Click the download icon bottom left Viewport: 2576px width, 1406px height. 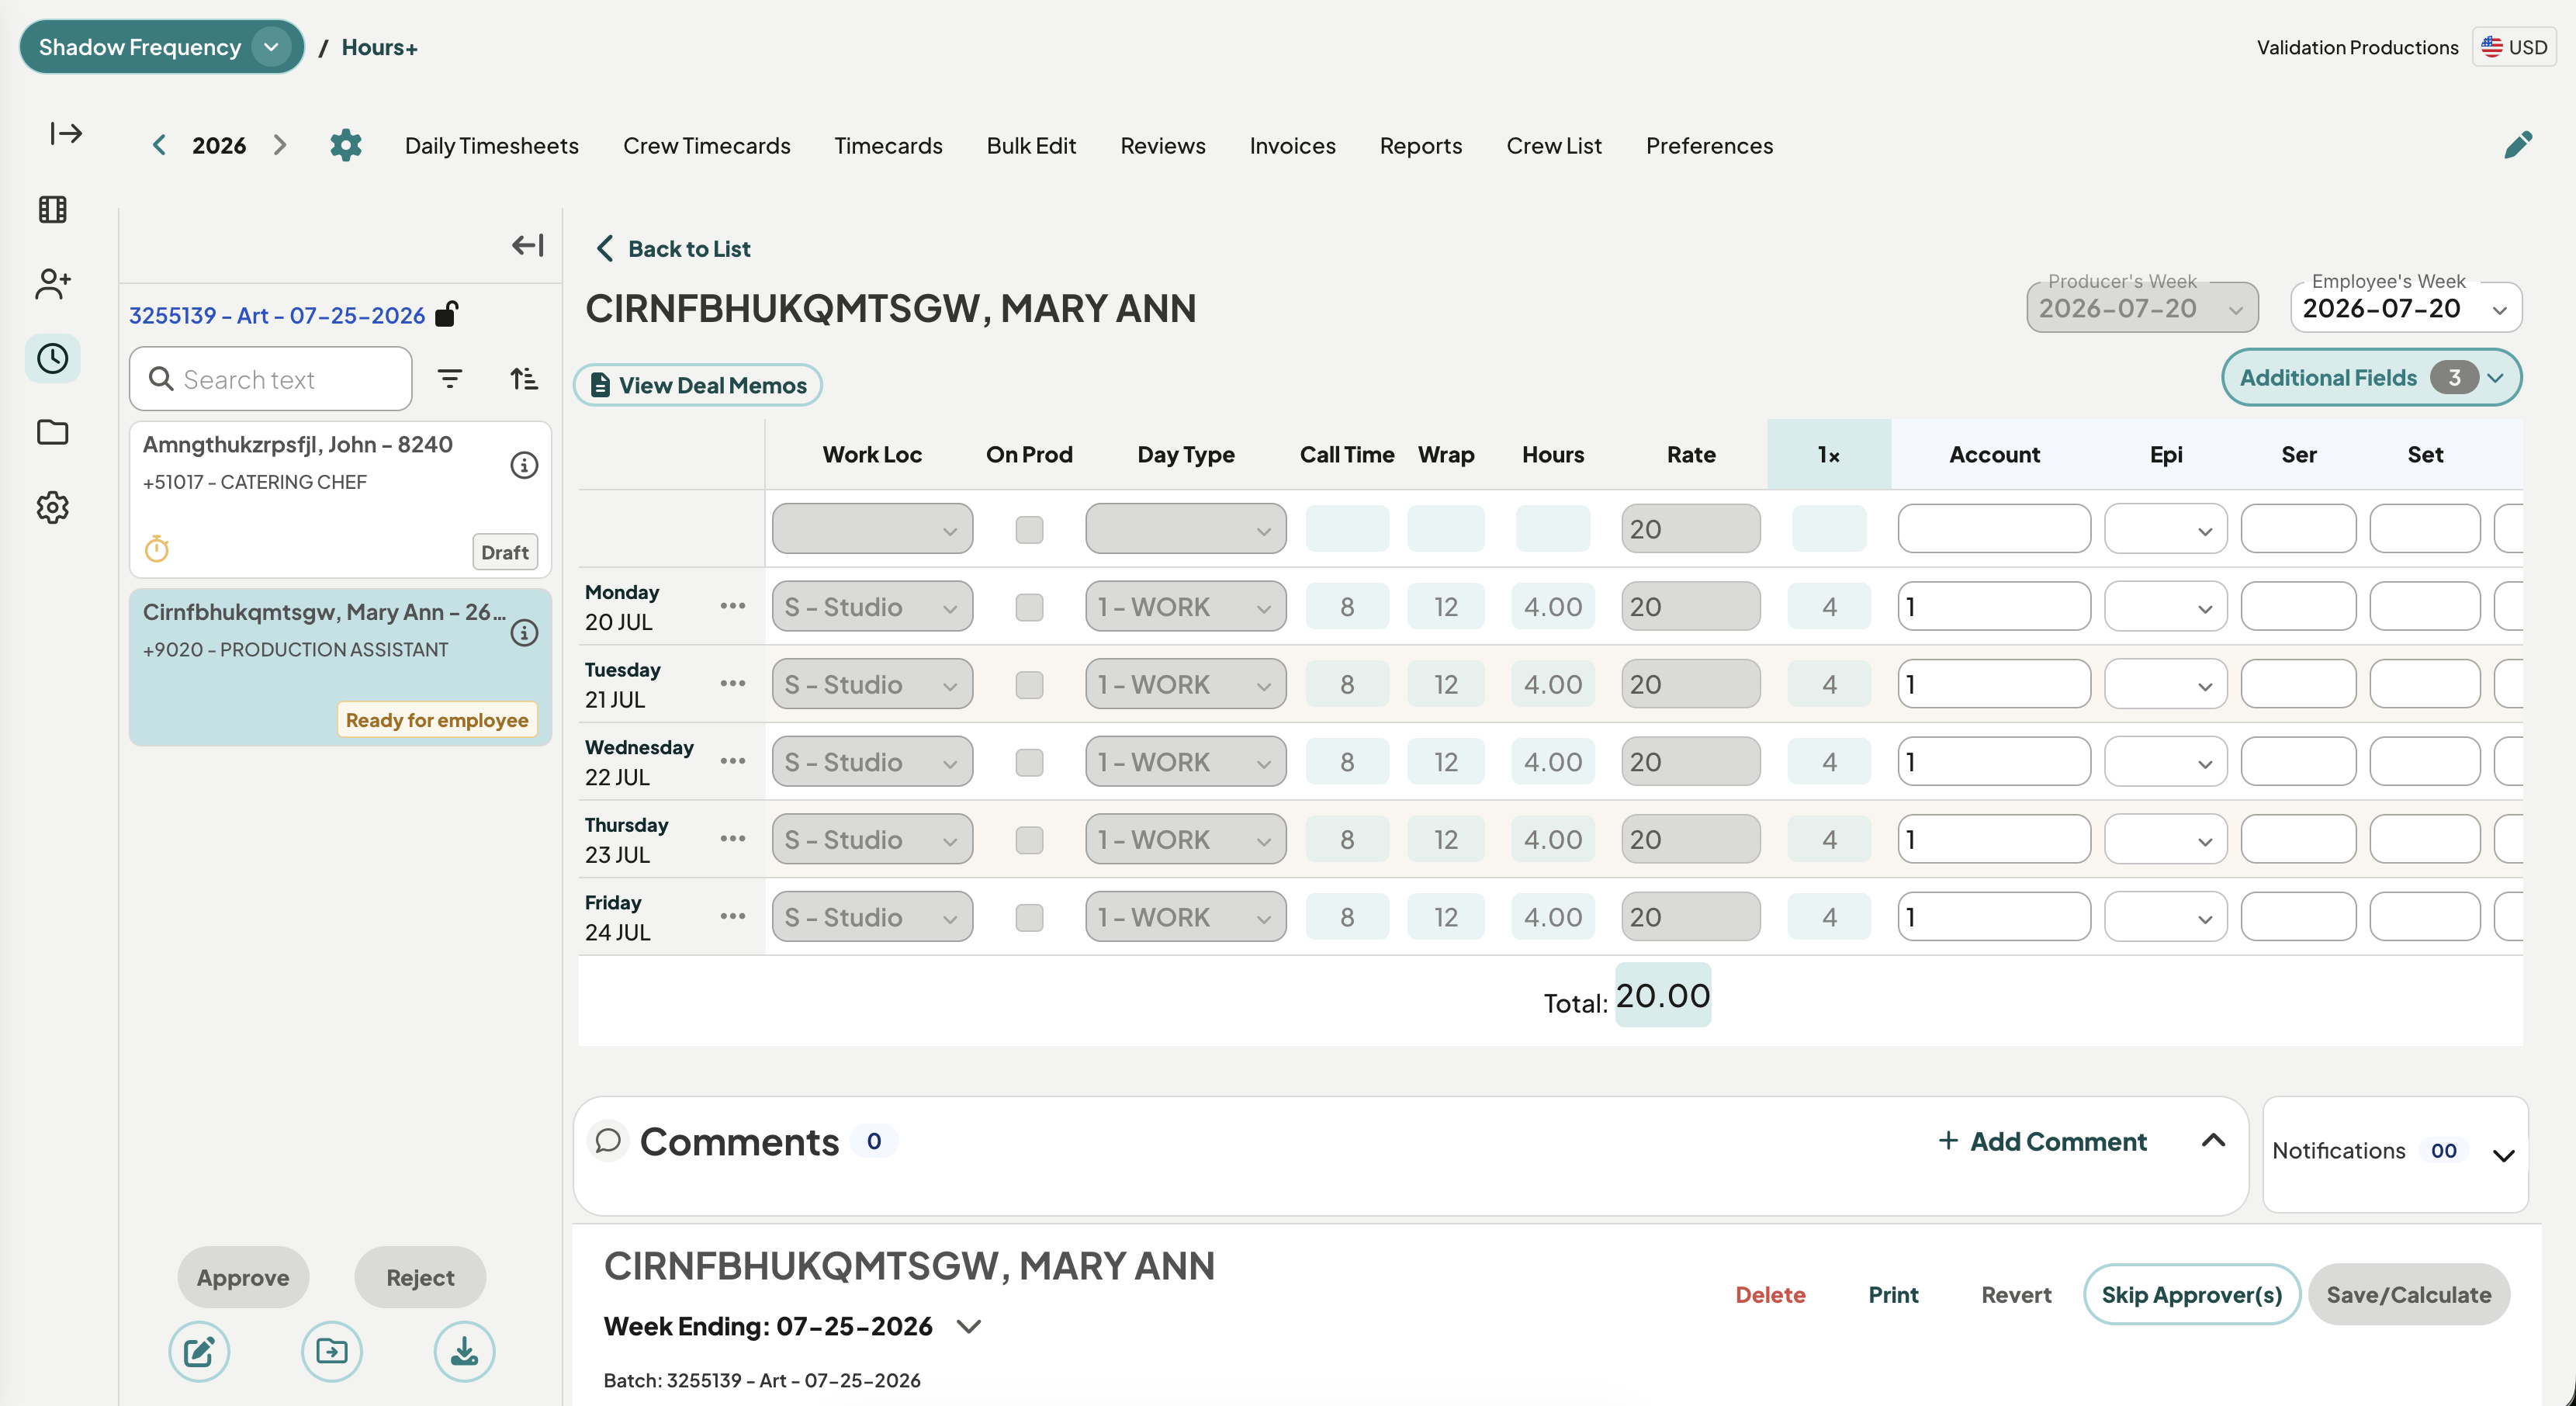point(464,1352)
